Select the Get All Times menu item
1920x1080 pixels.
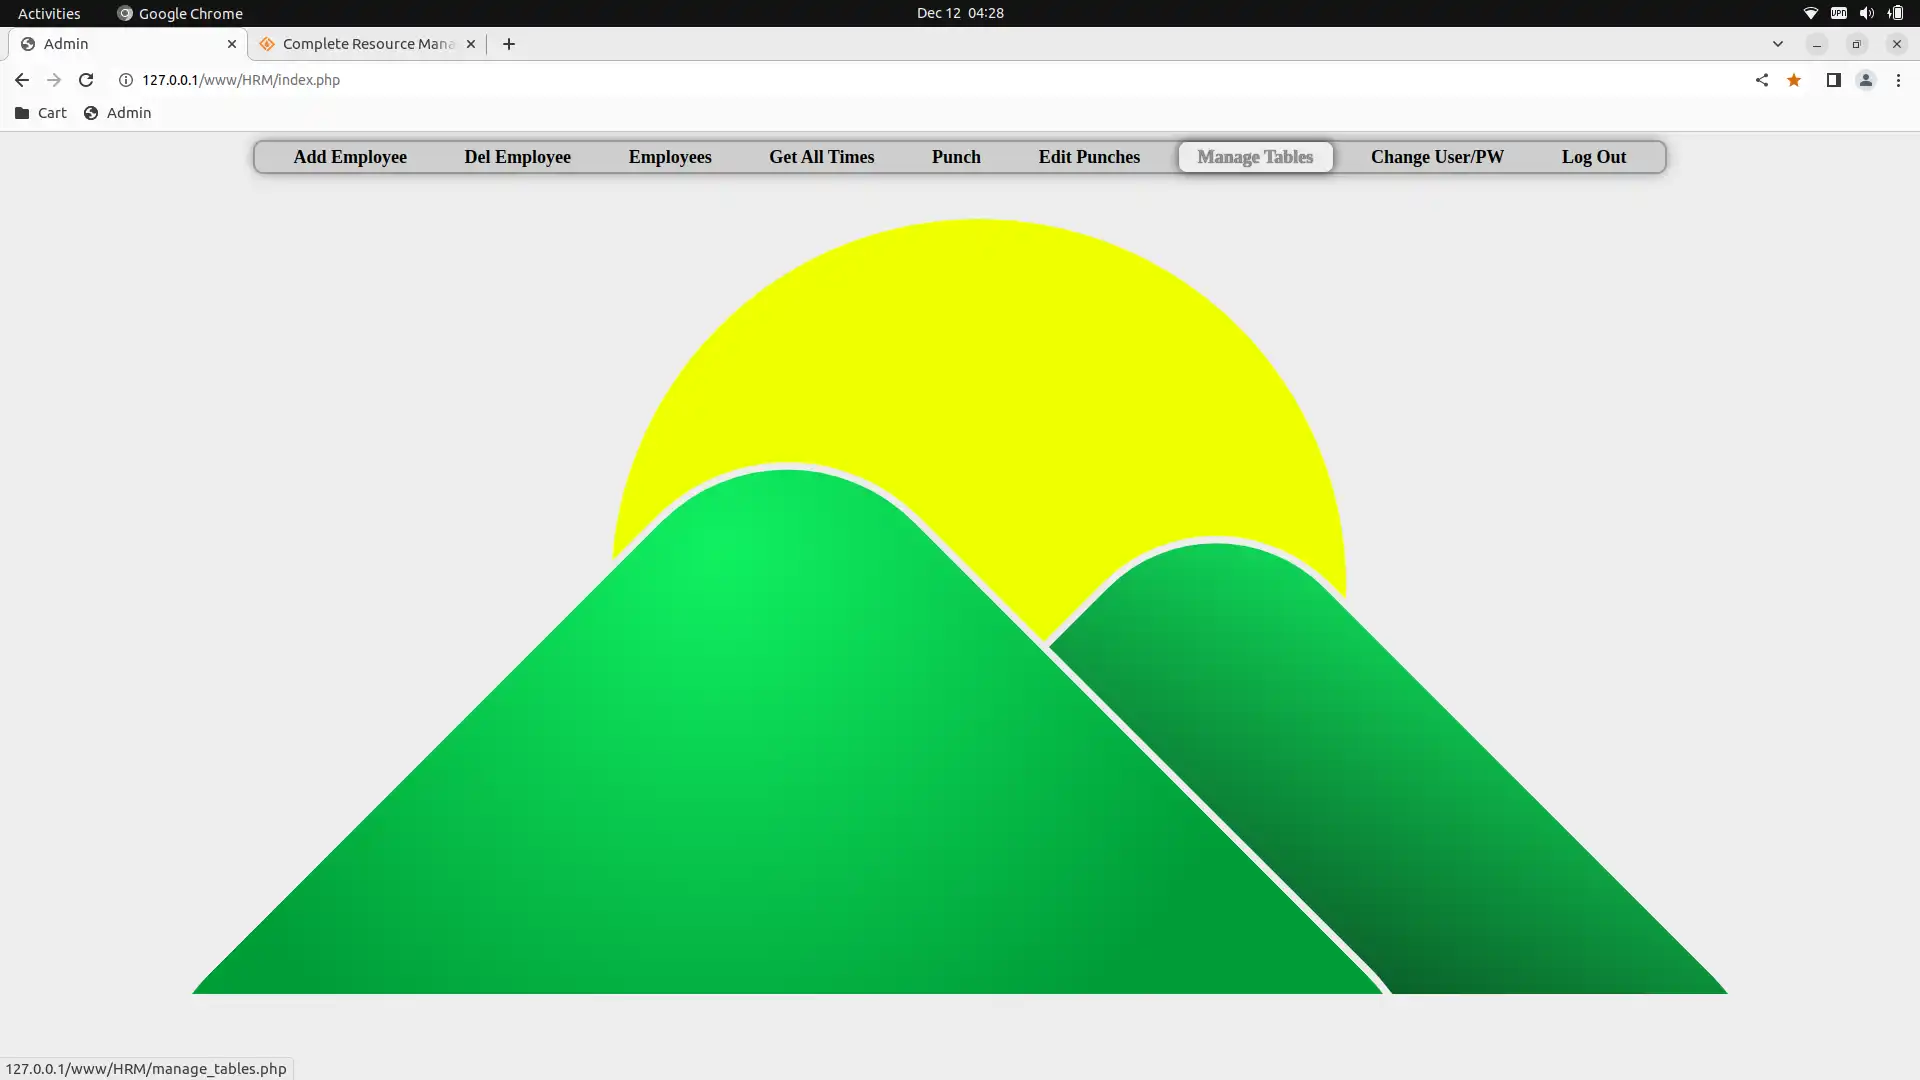point(822,157)
